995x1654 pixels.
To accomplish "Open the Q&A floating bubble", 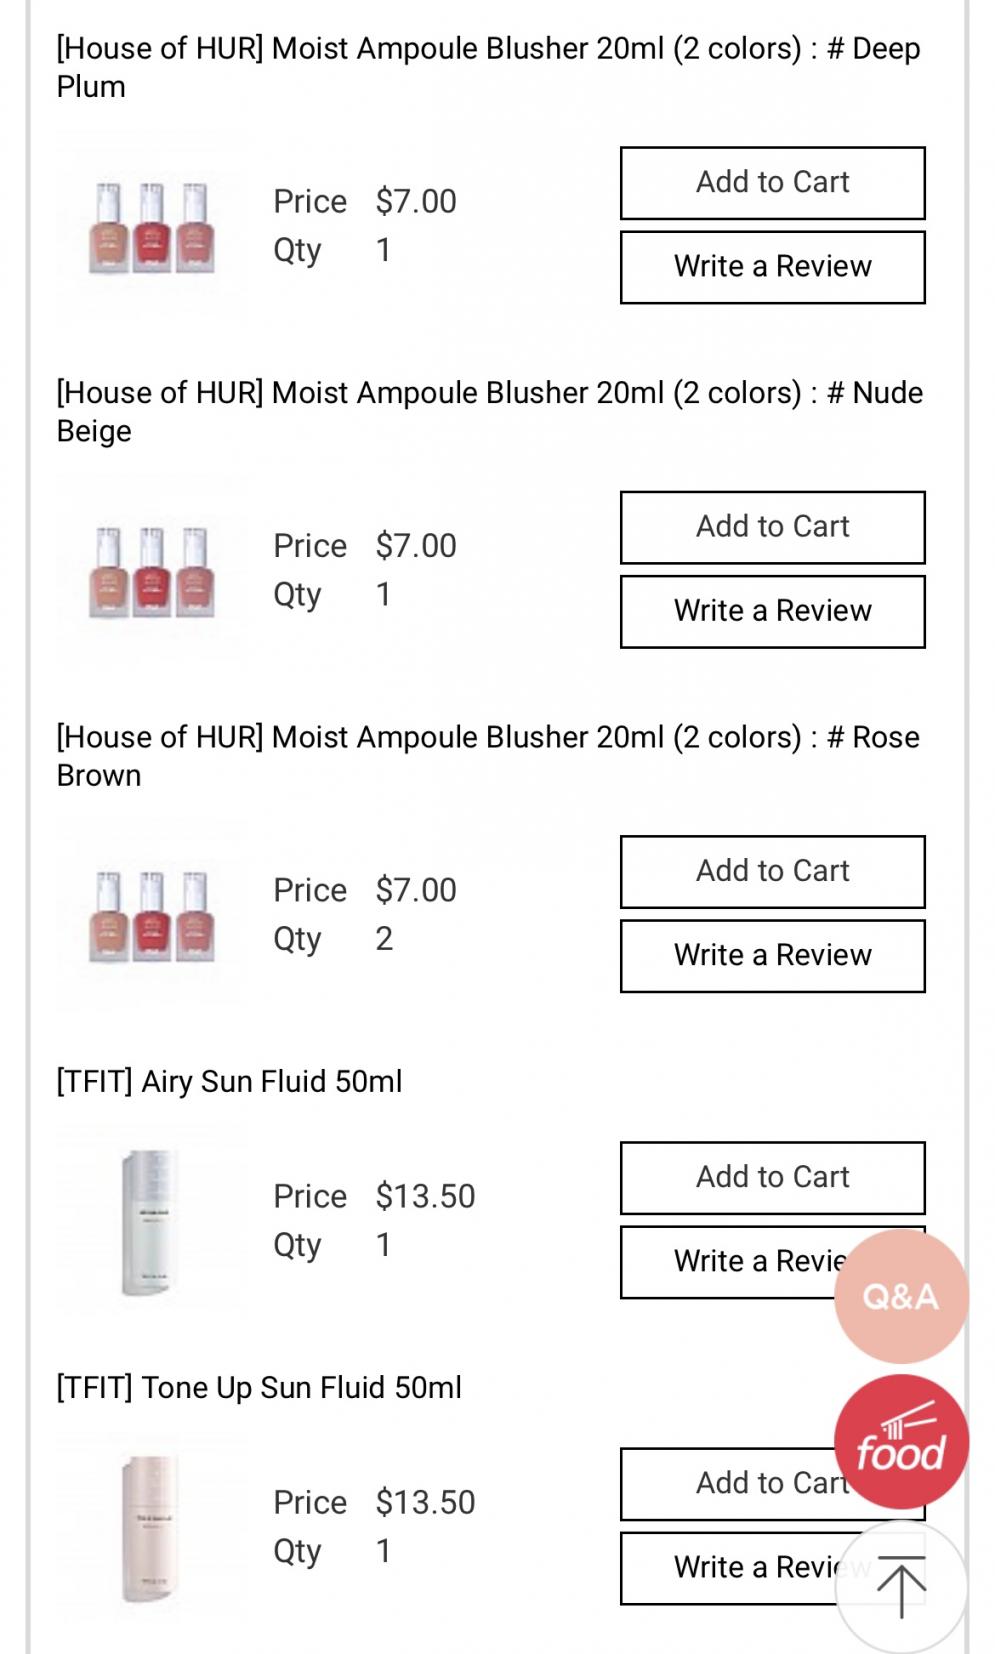I will coord(901,1296).
